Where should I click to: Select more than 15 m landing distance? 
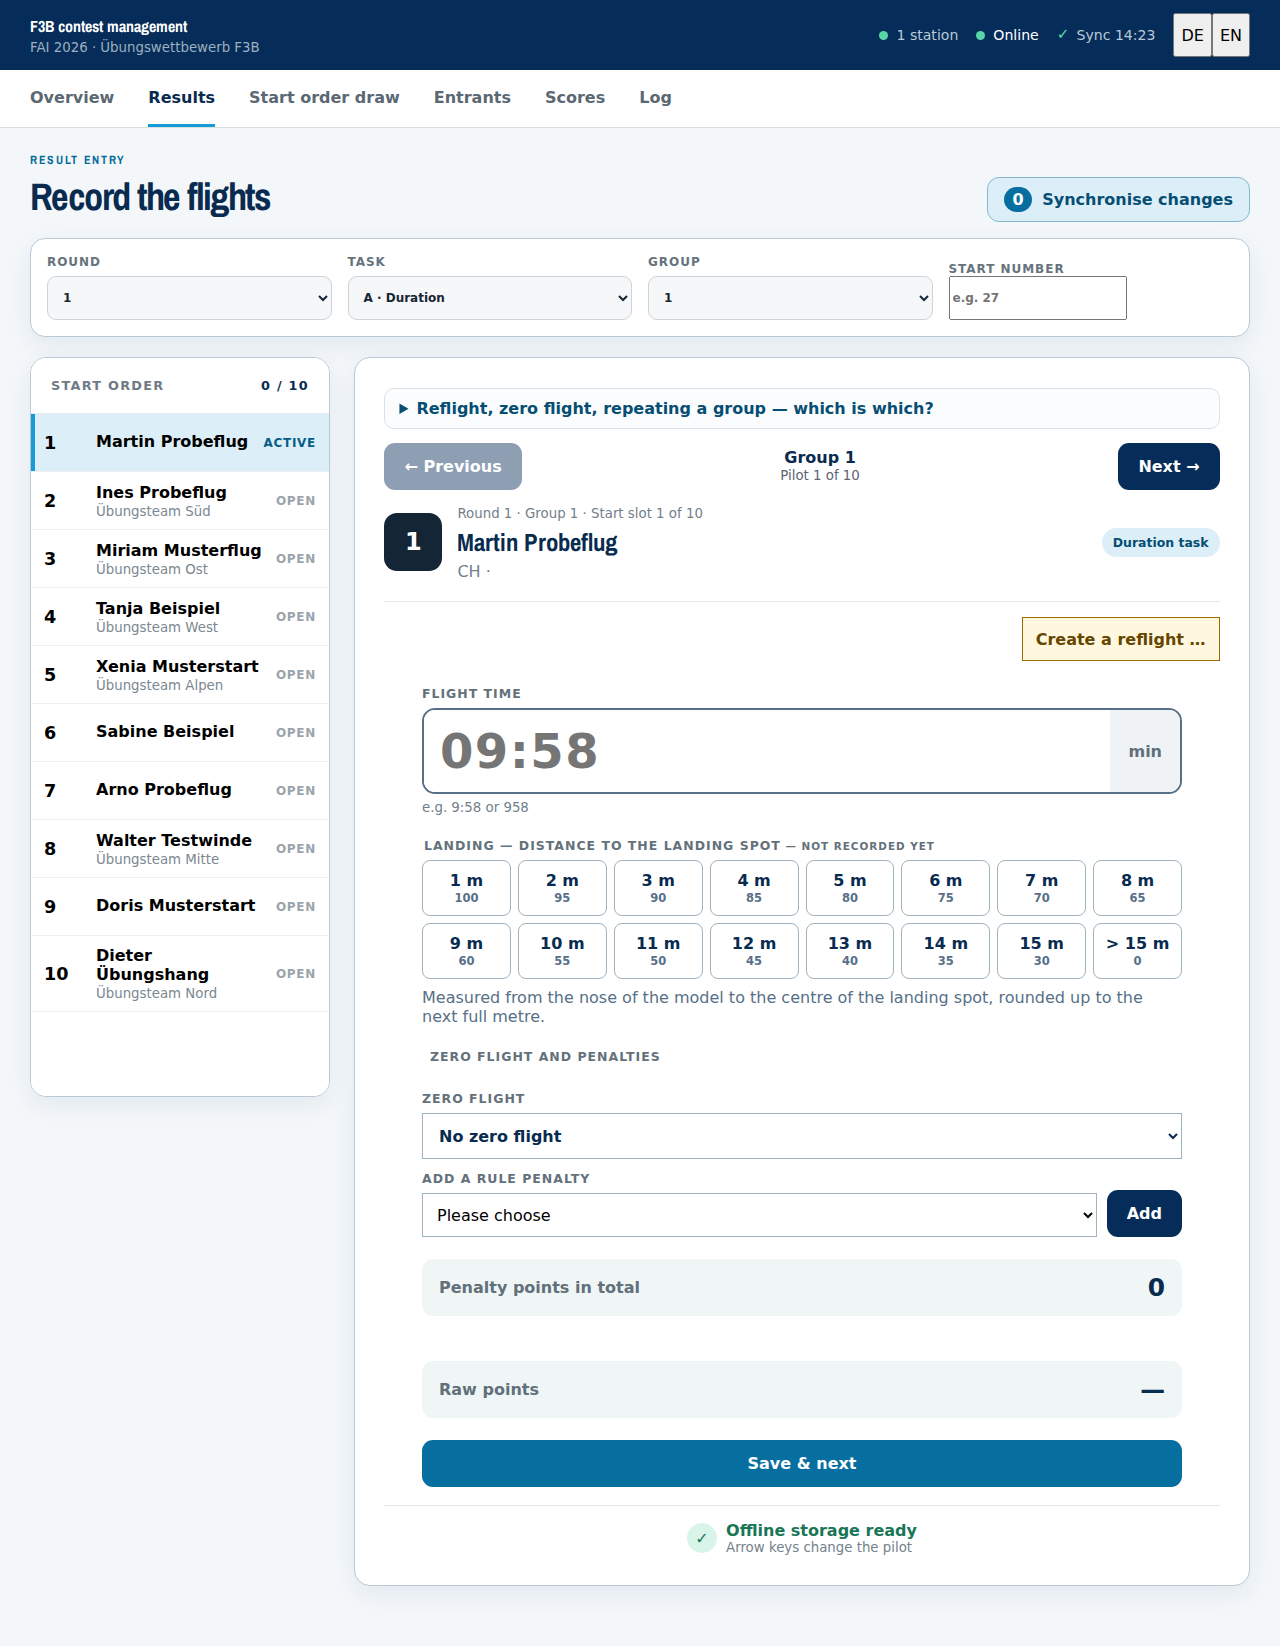coord(1137,951)
